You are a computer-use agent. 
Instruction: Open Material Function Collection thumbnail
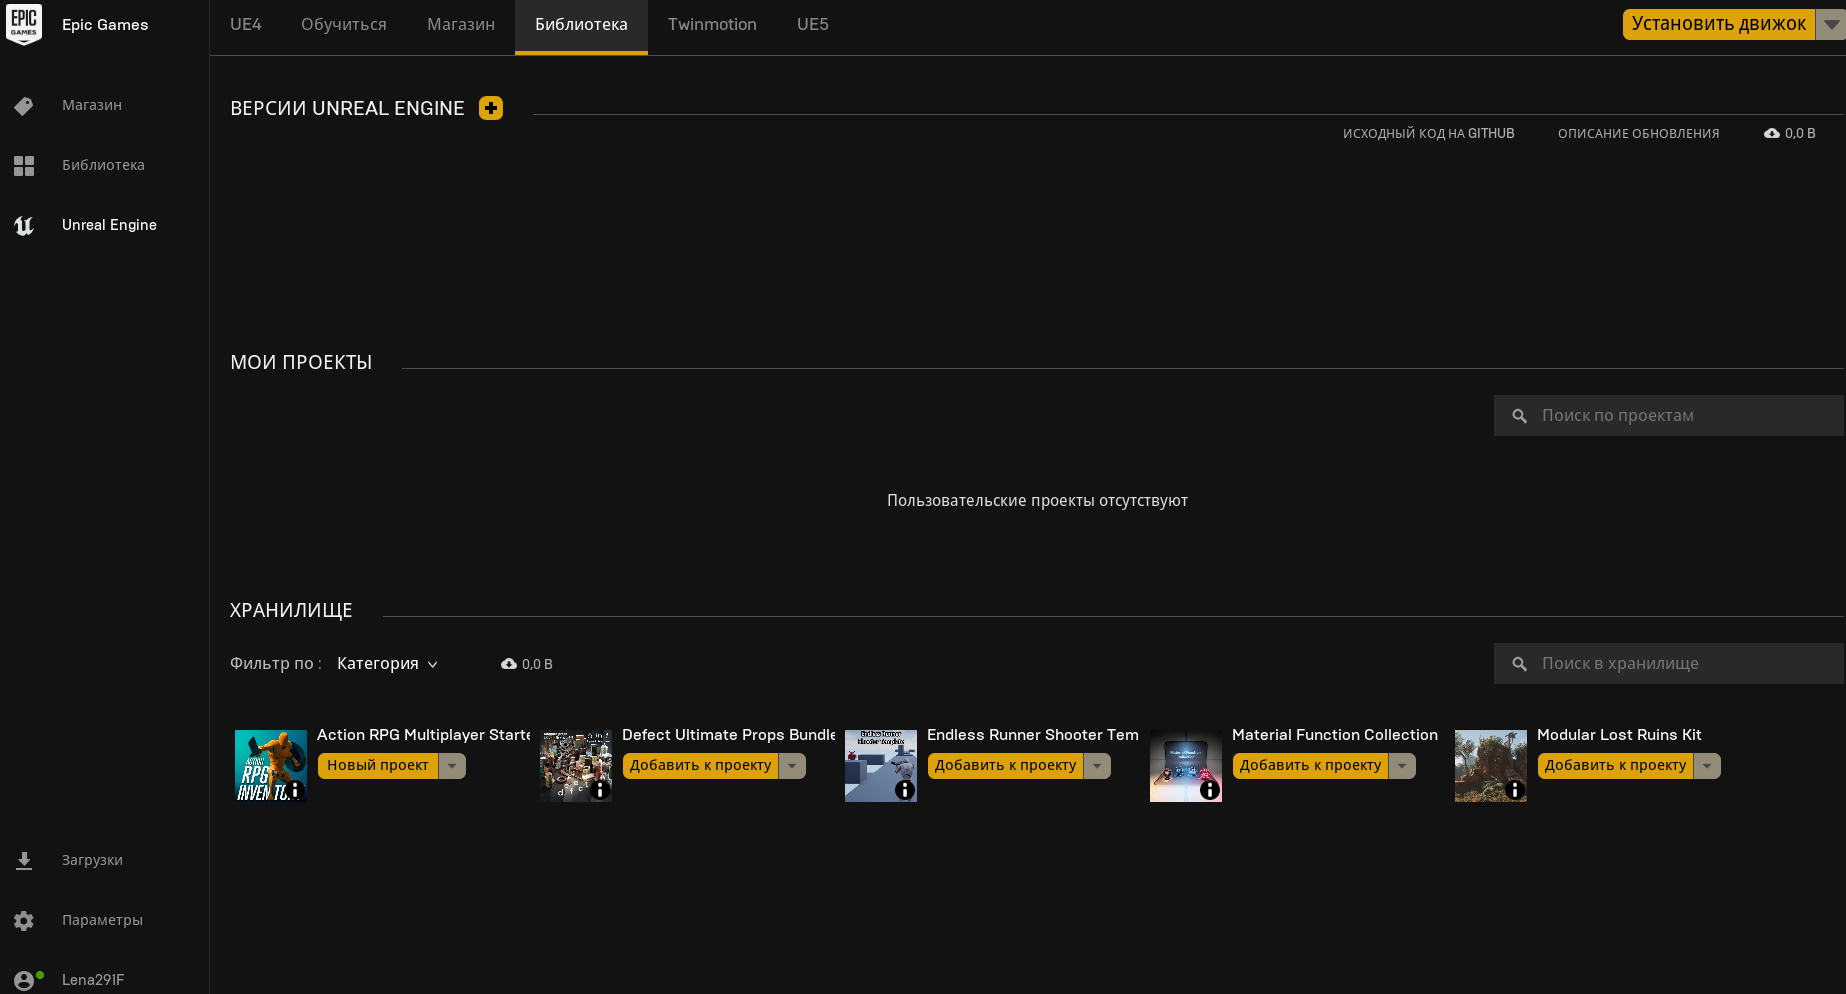(1186, 766)
